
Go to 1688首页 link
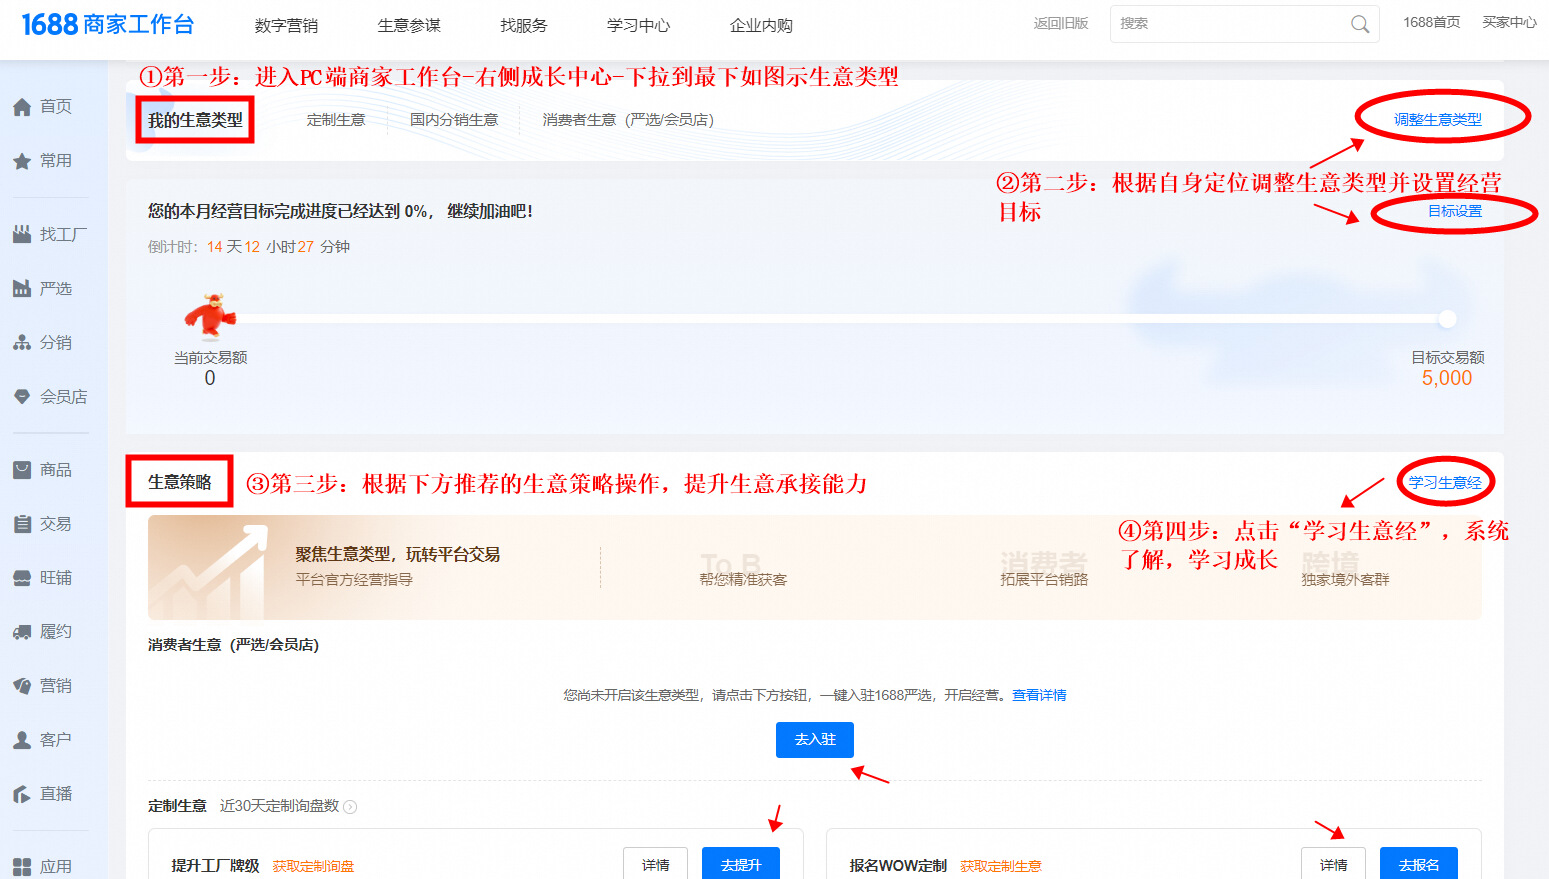(x=1431, y=22)
